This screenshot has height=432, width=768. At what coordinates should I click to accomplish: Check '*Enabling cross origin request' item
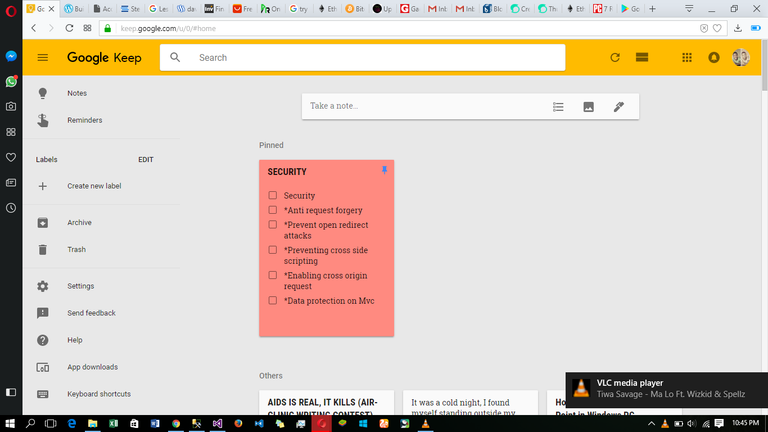pos(273,275)
